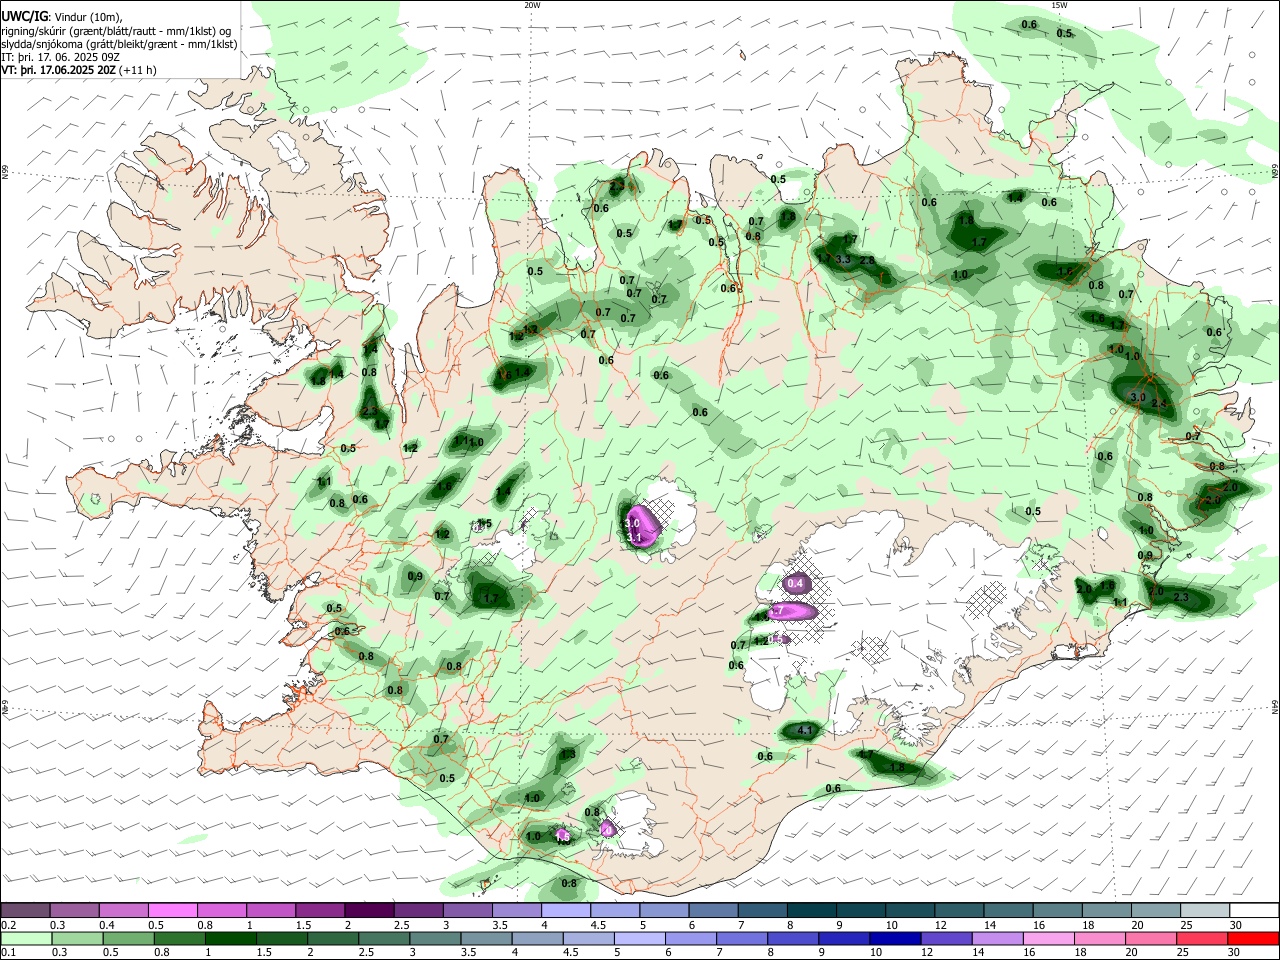Image resolution: width=1280 pixels, height=960 pixels.
Task: Click the '15W' longitude label at the top
Action: (x=1059, y=5)
